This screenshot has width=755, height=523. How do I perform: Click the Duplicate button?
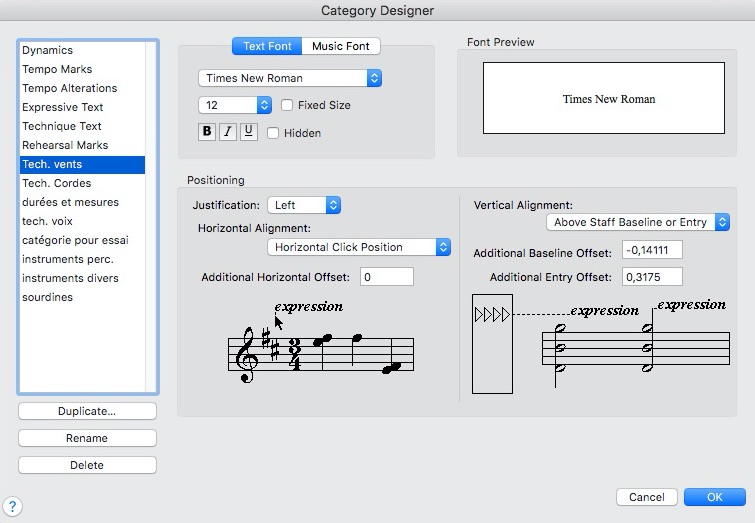point(87,411)
